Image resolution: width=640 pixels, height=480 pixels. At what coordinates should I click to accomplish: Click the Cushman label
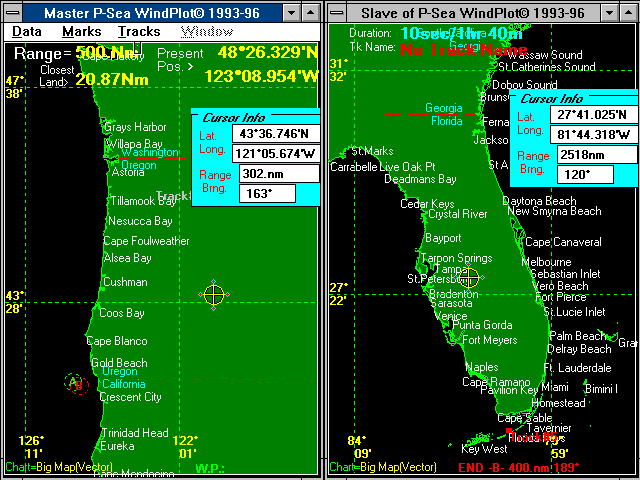point(125,282)
